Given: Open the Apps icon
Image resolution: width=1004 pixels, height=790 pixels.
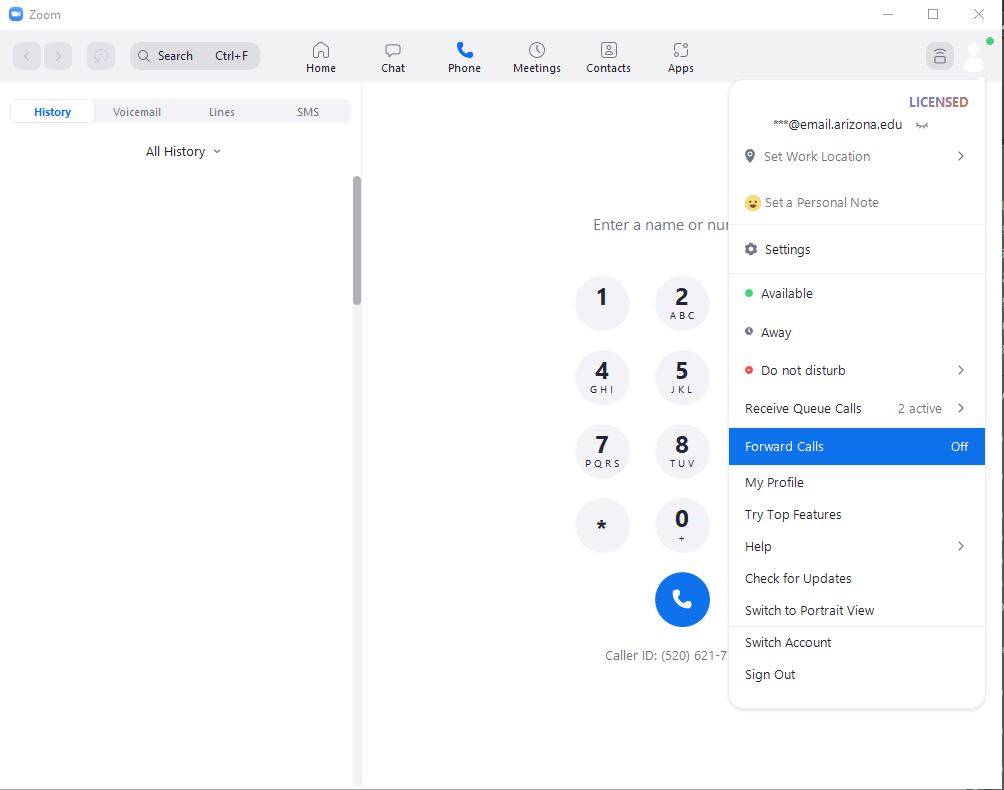Looking at the screenshot, I should pos(681,50).
